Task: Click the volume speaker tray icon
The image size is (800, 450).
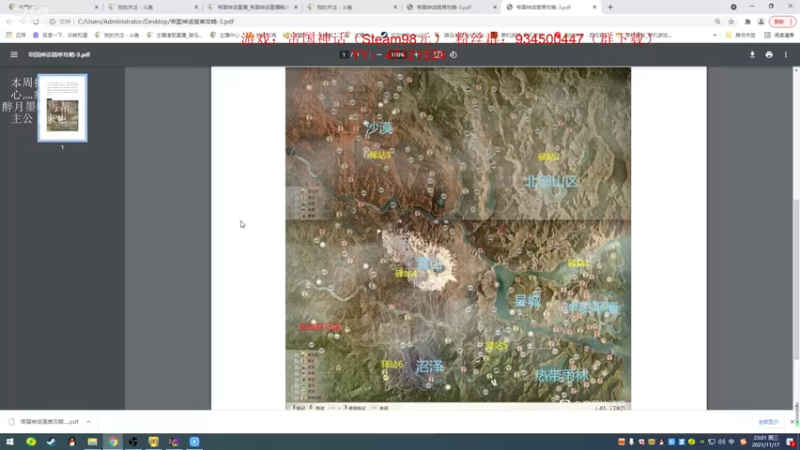Action: 721,442
